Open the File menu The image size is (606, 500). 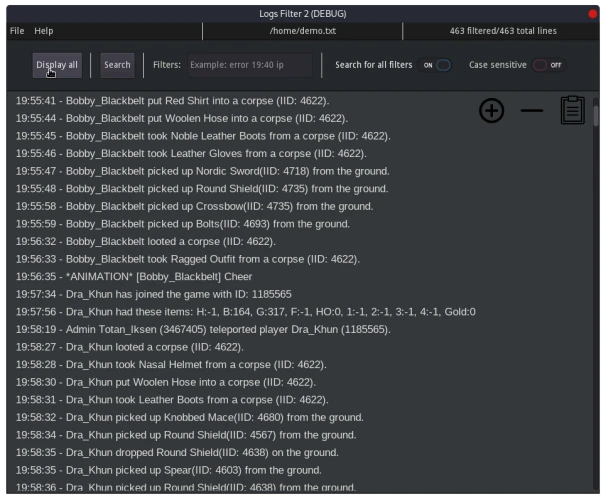[x=17, y=31]
